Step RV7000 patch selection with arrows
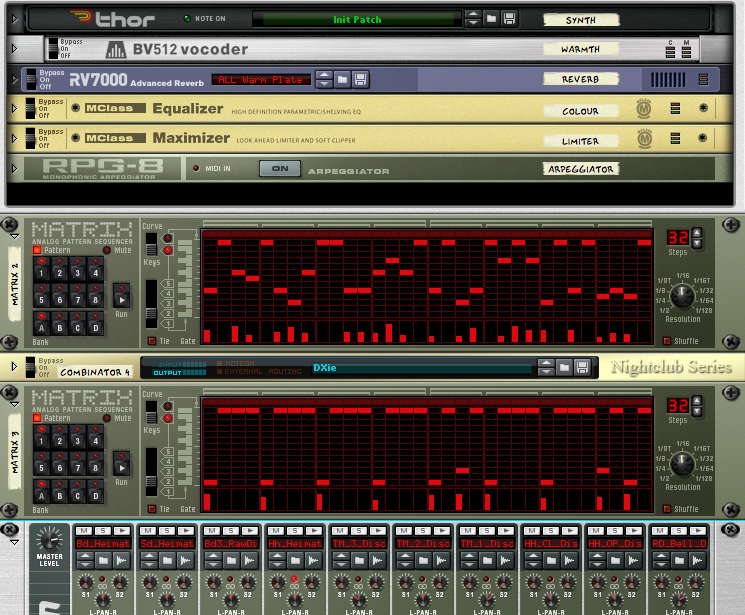Viewport: 745px width, 615px height. (324, 79)
